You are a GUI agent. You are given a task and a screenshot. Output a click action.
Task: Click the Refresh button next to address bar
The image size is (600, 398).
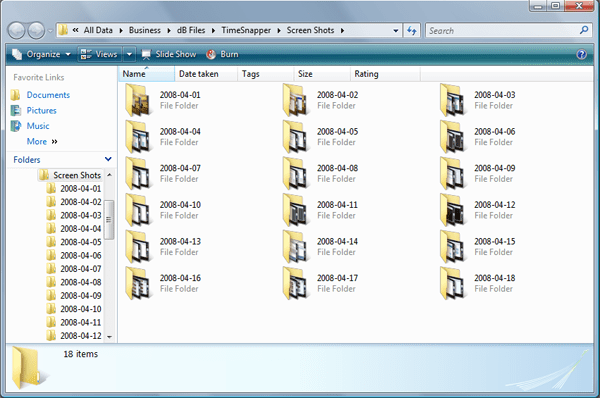click(412, 30)
